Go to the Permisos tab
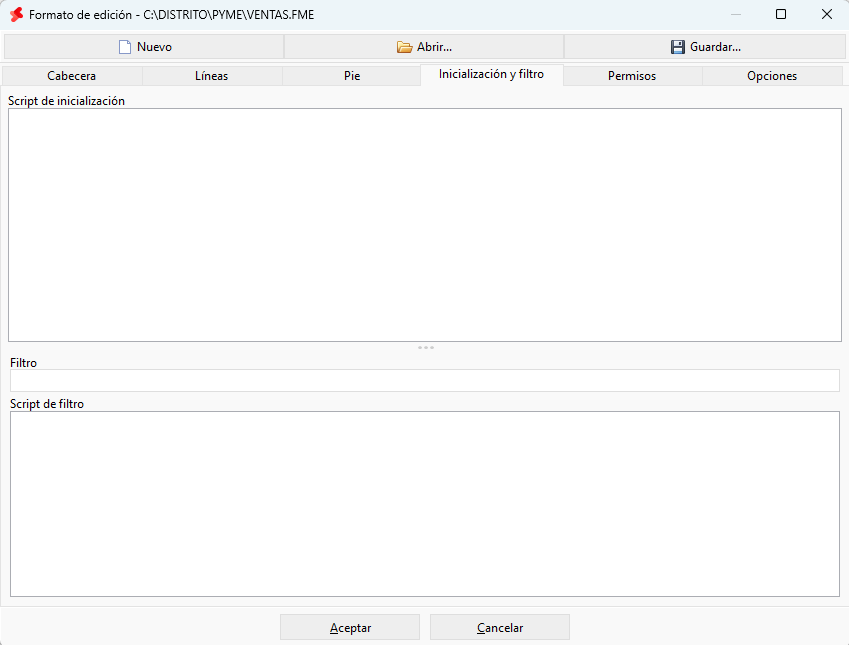849x645 pixels. [632, 76]
